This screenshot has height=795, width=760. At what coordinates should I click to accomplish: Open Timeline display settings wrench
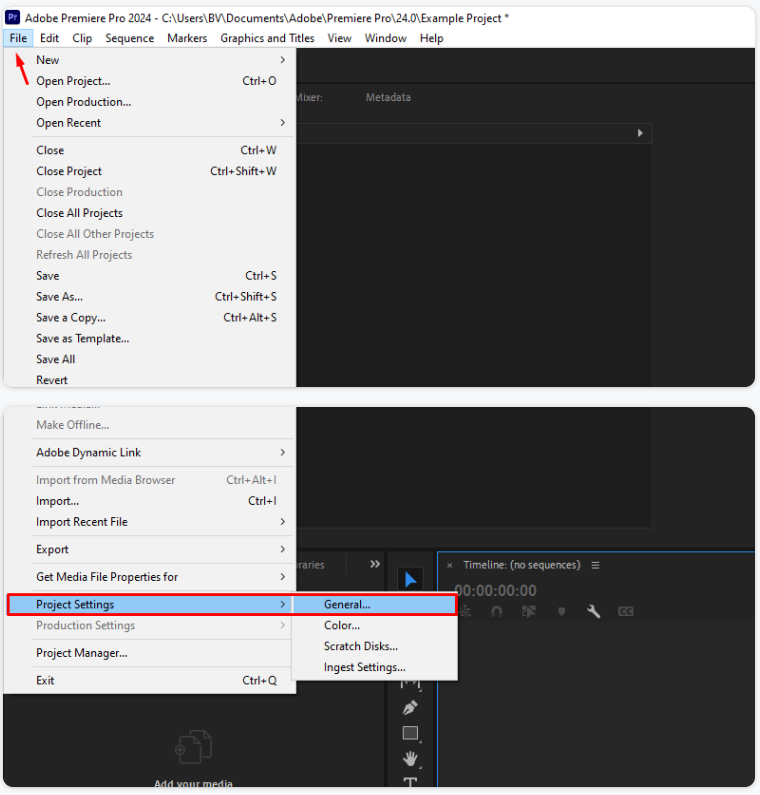point(594,611)
